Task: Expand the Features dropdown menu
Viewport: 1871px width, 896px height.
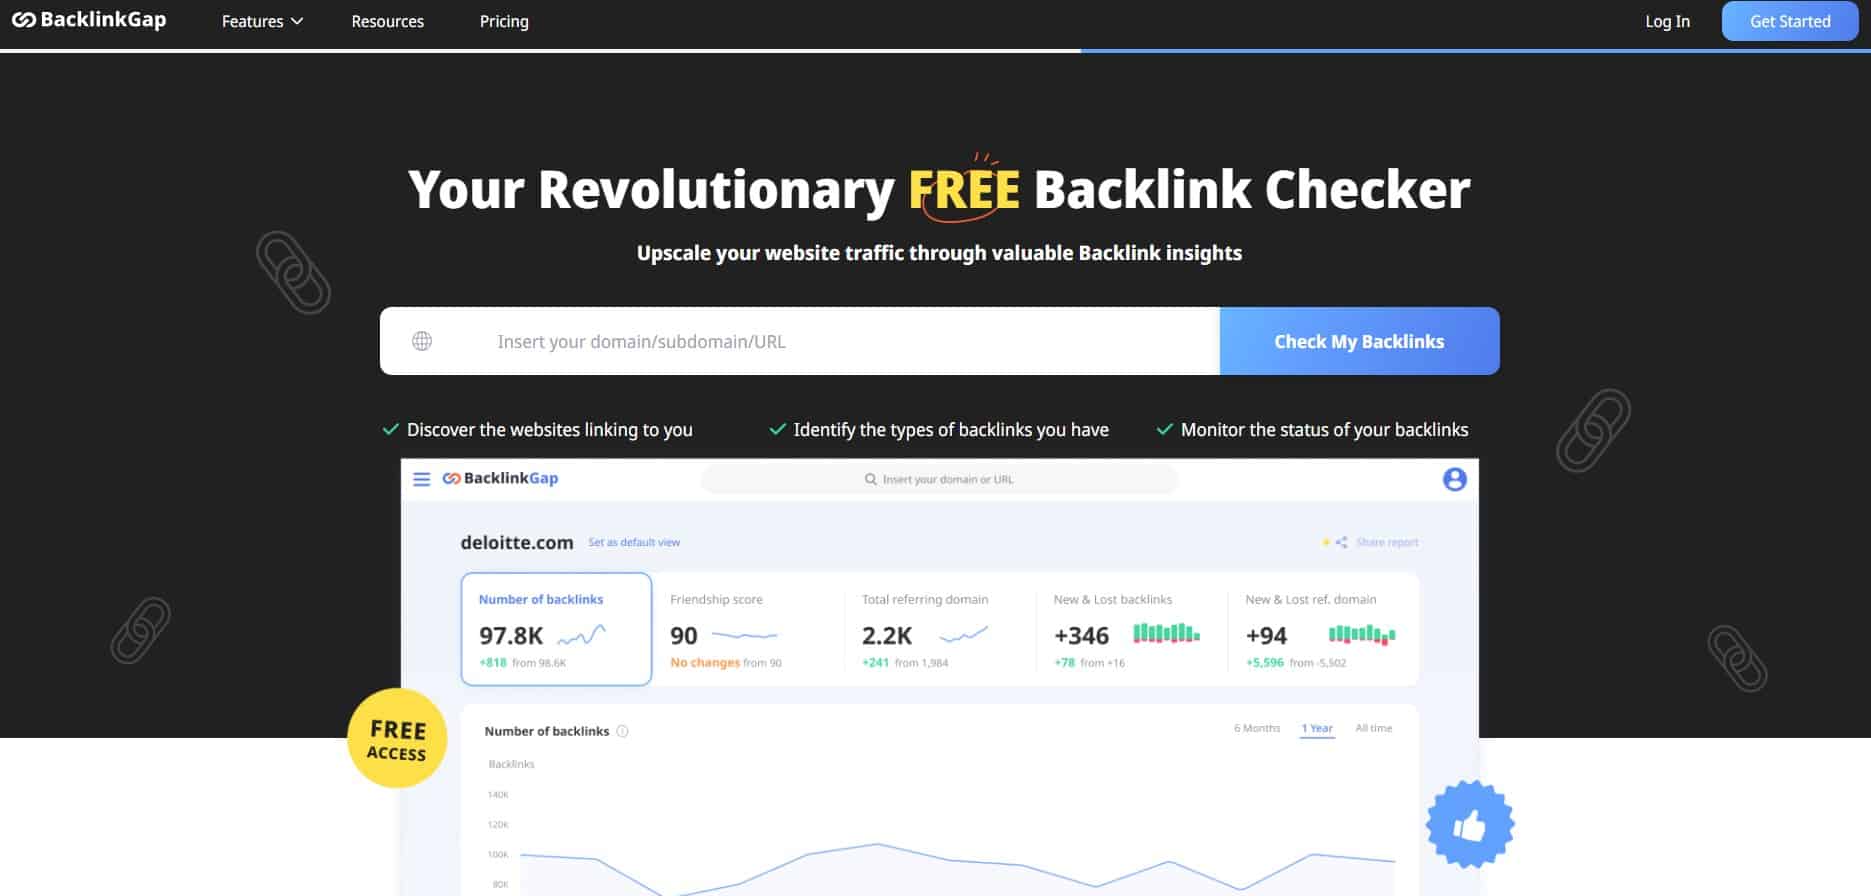Action: click(x=262, y=21)
